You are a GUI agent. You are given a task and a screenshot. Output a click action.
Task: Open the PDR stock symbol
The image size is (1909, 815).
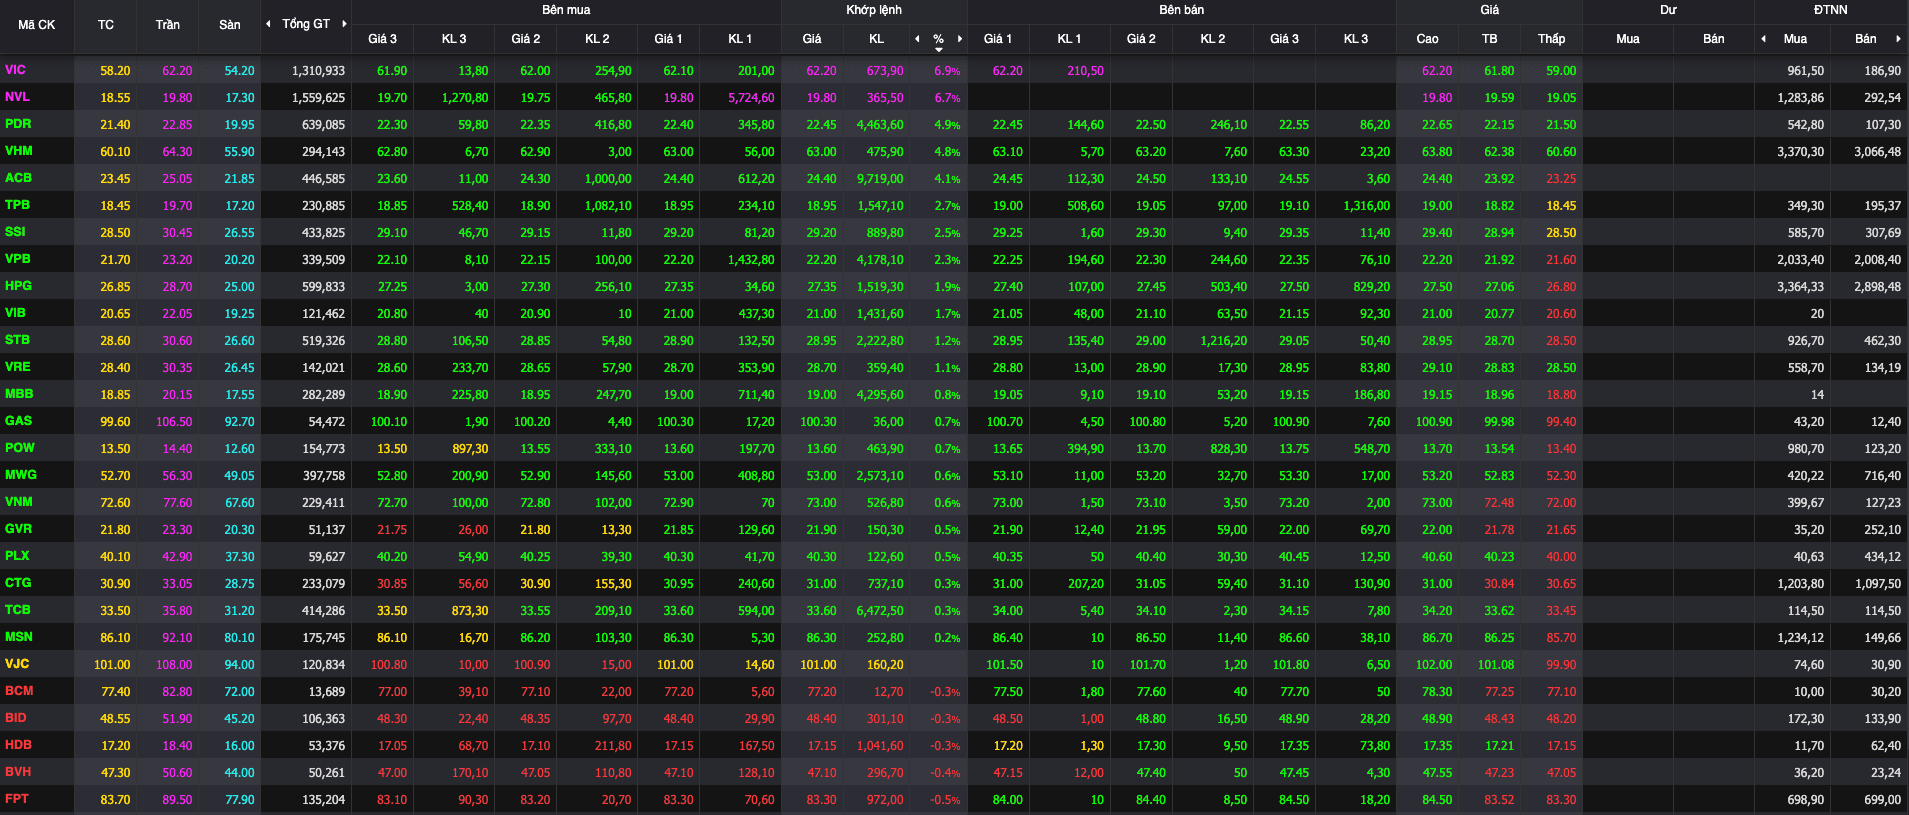coord(18,124)
